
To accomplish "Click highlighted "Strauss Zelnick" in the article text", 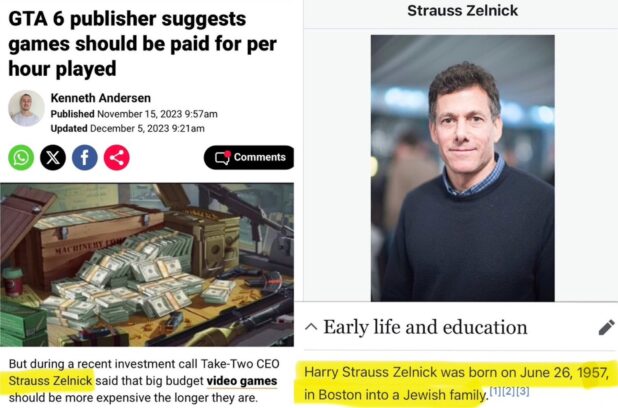I will (x=50, y=380).
